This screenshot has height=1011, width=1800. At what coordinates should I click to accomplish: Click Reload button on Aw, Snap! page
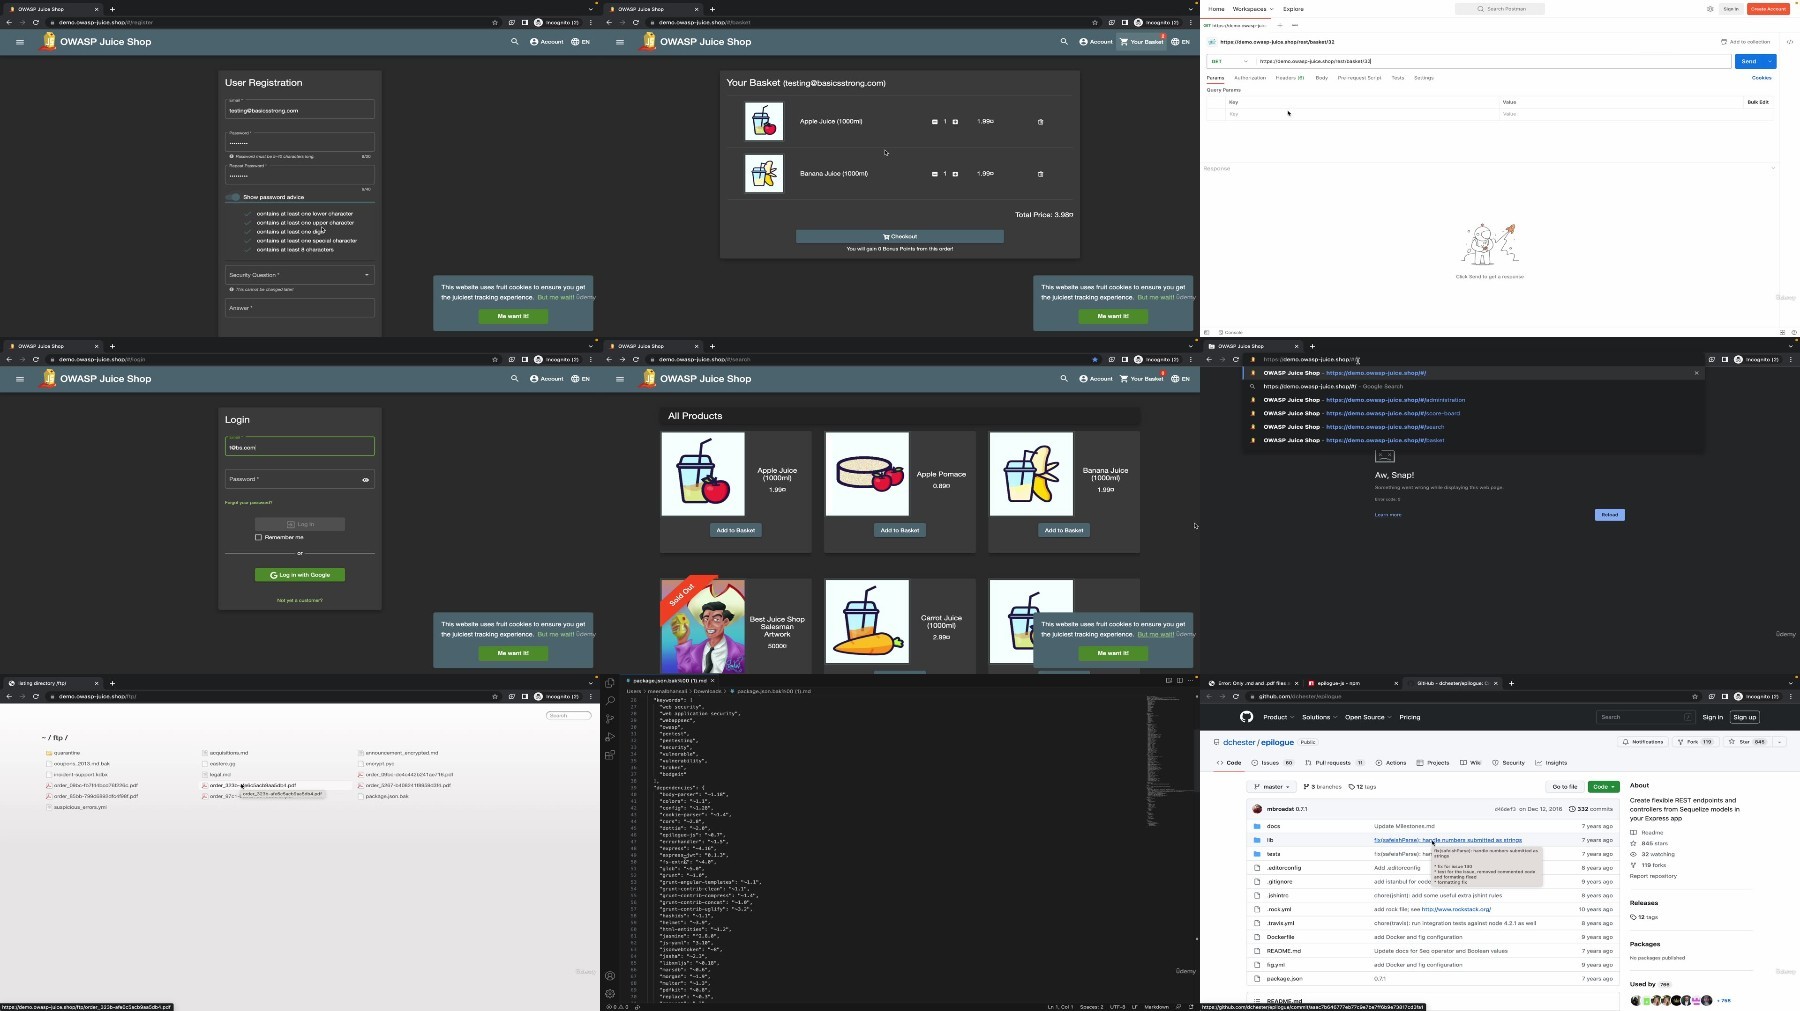1610,515
